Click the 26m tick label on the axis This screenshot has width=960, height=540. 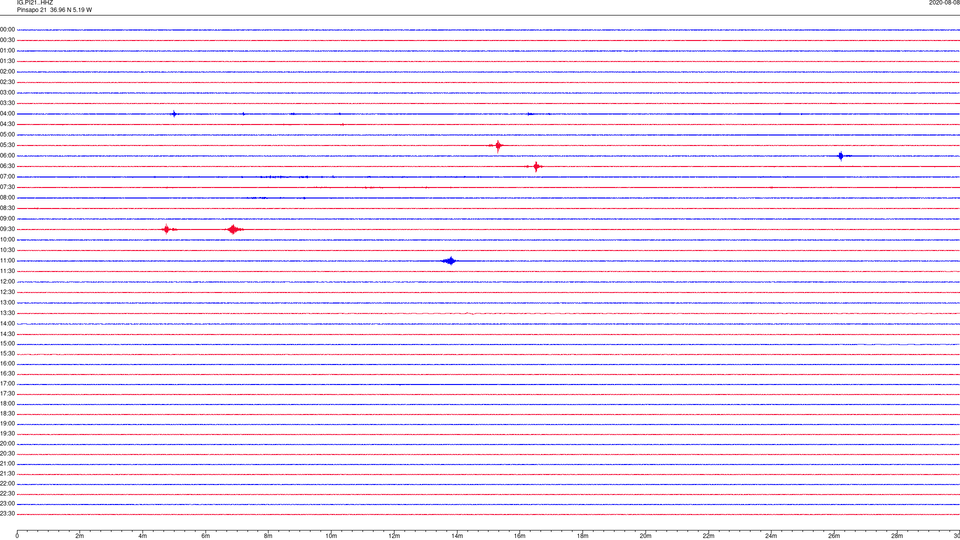(834, 536)
